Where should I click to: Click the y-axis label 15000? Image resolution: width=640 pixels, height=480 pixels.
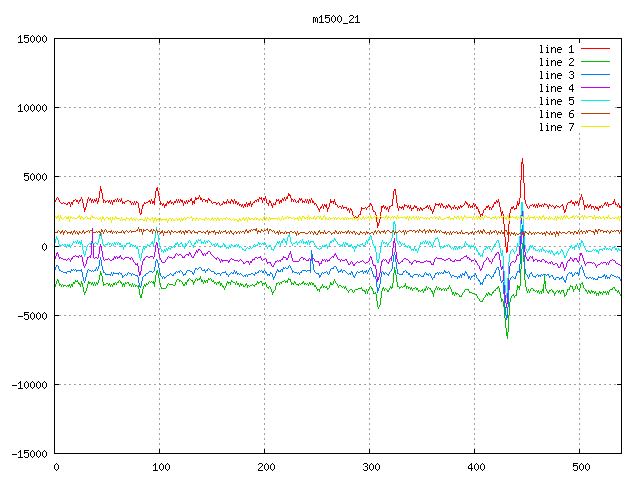point(32,39)
